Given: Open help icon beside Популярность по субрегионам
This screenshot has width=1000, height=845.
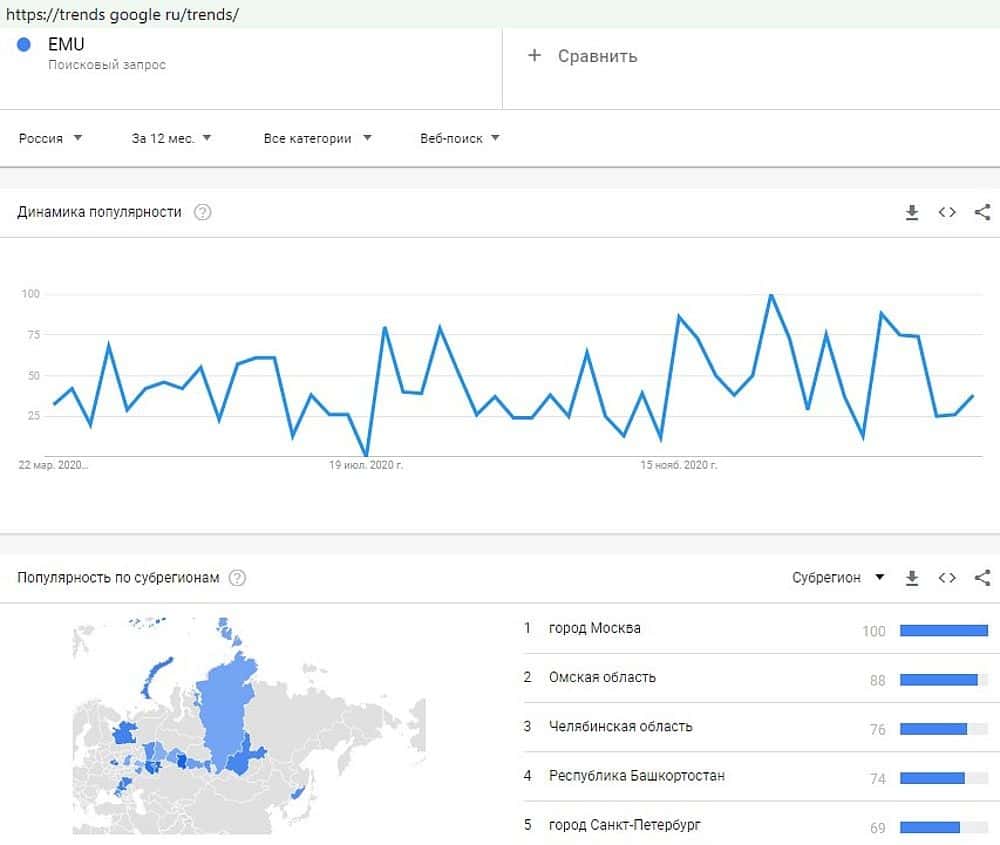Looking at the screenshot, I should [x=237, y=578].
